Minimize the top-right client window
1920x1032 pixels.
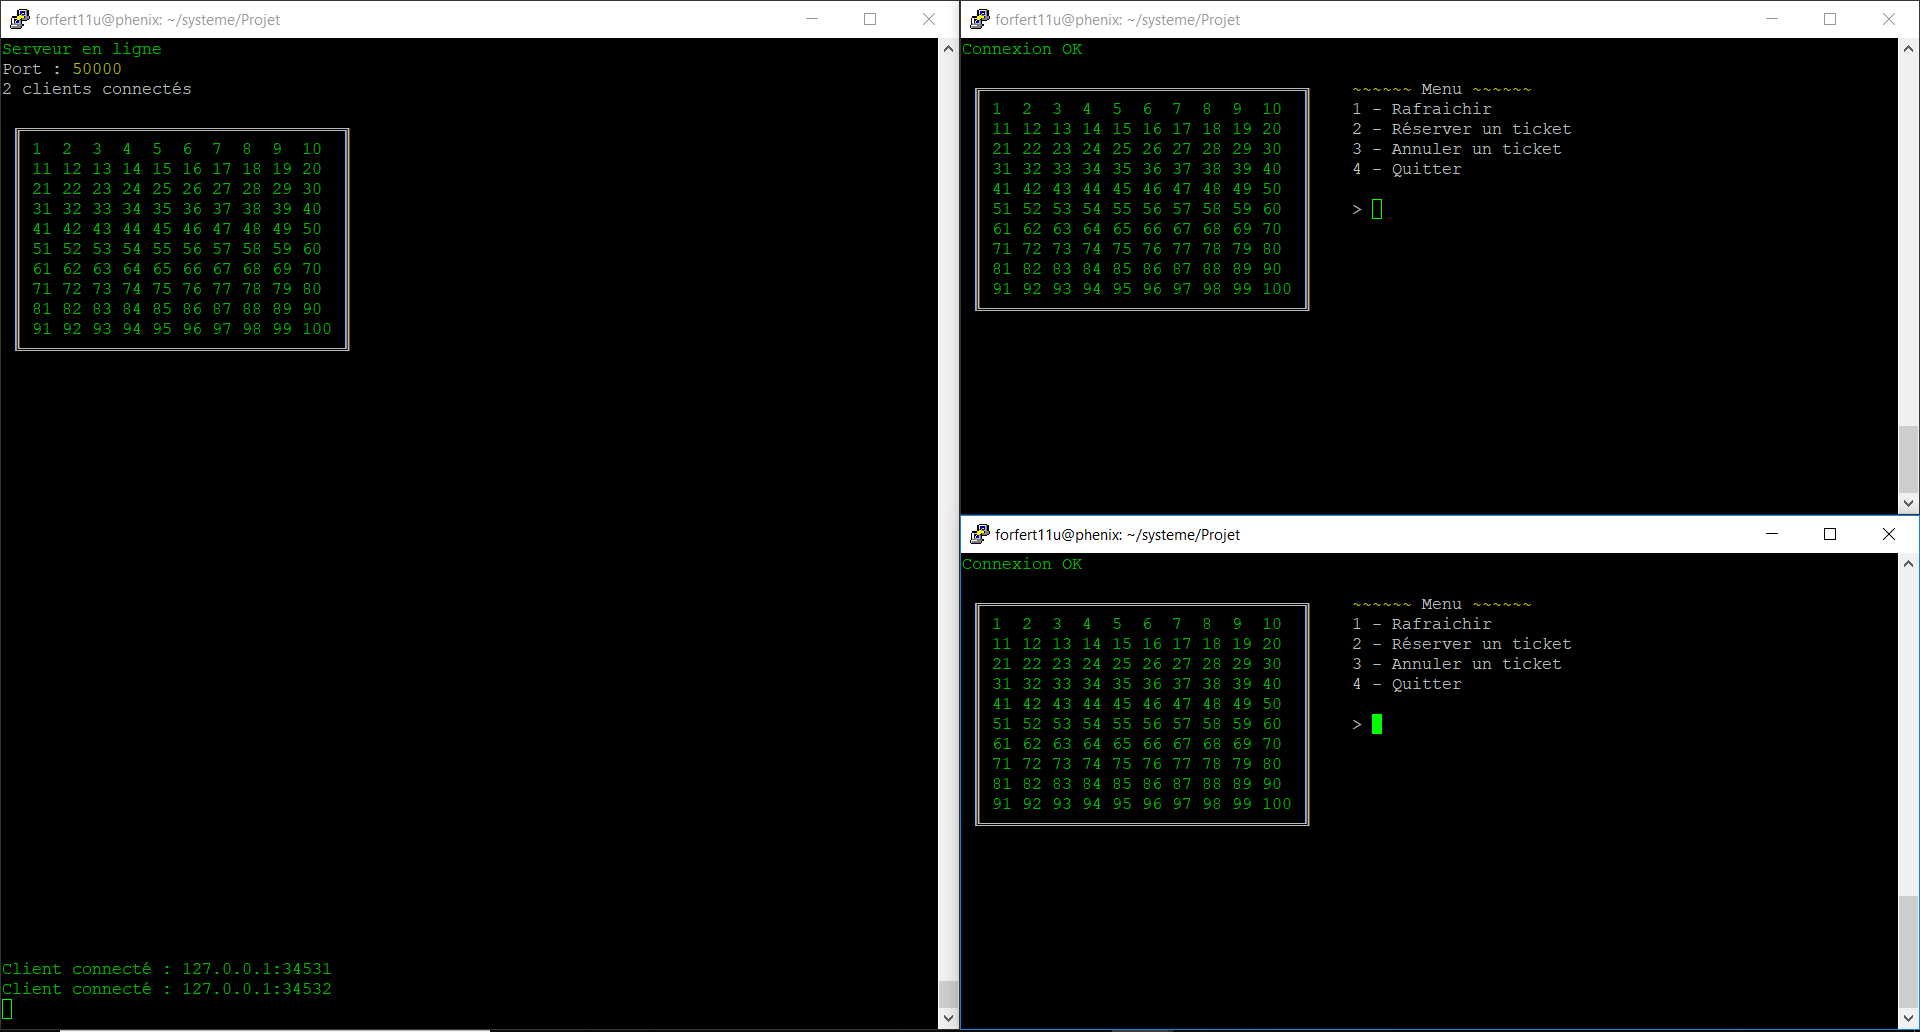tap(1772, 19)
